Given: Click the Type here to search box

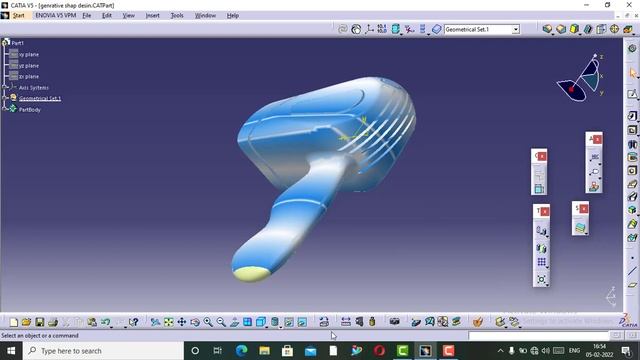Looking at the screenshot, I should click(x=103, y=351).
